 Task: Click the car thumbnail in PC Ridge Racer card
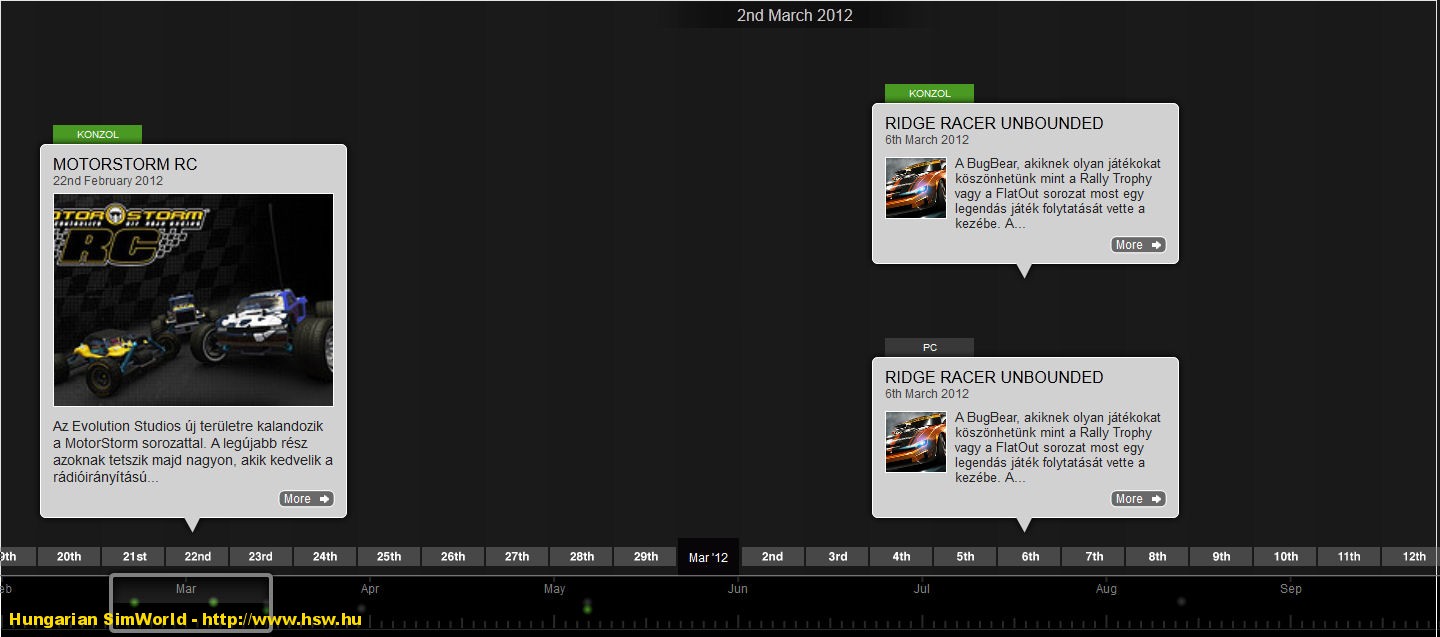(x=915, y=442)
